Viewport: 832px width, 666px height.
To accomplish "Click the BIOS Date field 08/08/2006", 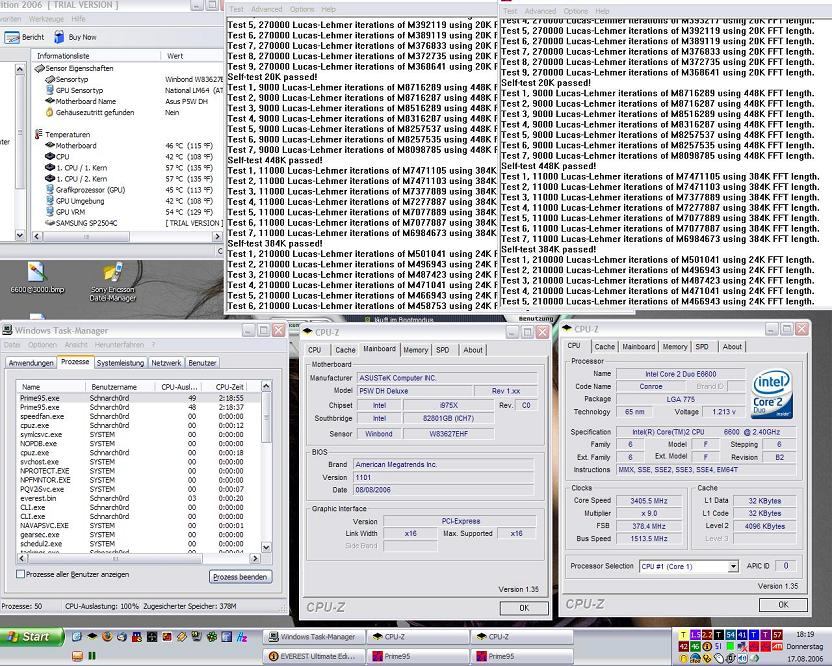I will coord(445,490).
